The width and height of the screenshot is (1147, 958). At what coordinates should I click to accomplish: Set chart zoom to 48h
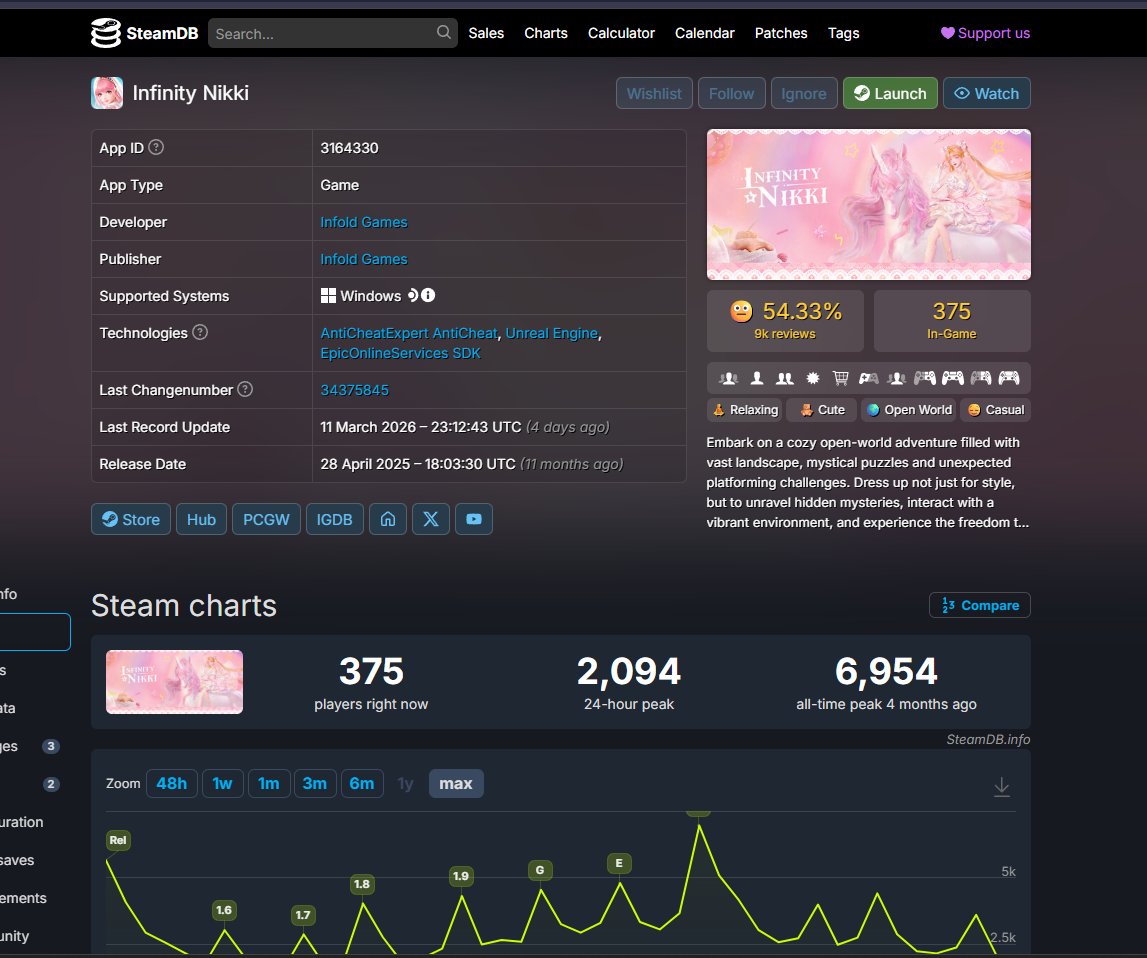(172, 783)
